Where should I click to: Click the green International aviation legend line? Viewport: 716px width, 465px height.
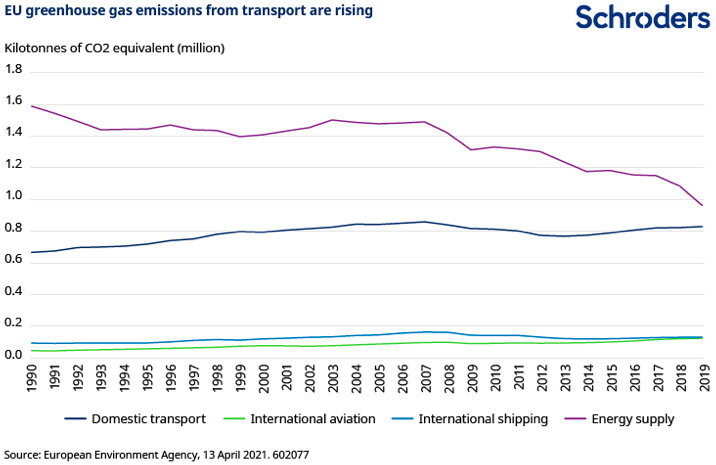(x=234, y=419)
